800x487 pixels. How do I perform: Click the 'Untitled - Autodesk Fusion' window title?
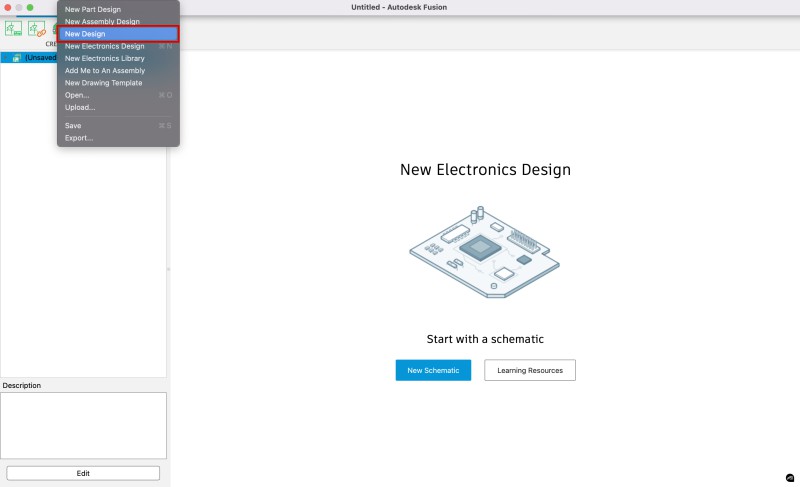(399, 7)
